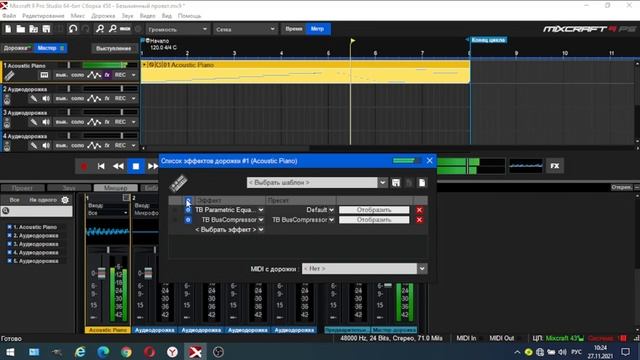Click the rewind transport button
This screenshot has height=360, width=640.
[x=118, y=167]
